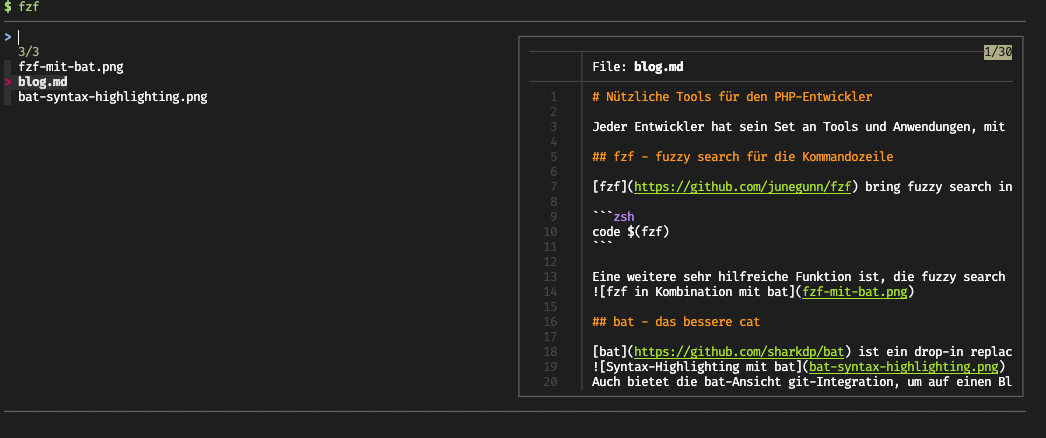Open the fzf-mit-bat.png link in preview
The width and height of the screenshot is (1046, 438).
[855, 291]
